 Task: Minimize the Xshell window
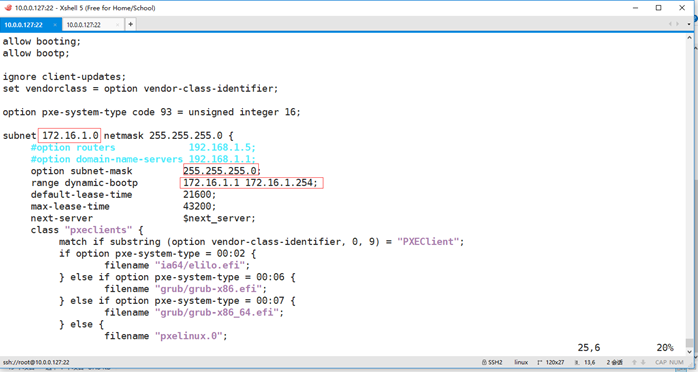636,8
